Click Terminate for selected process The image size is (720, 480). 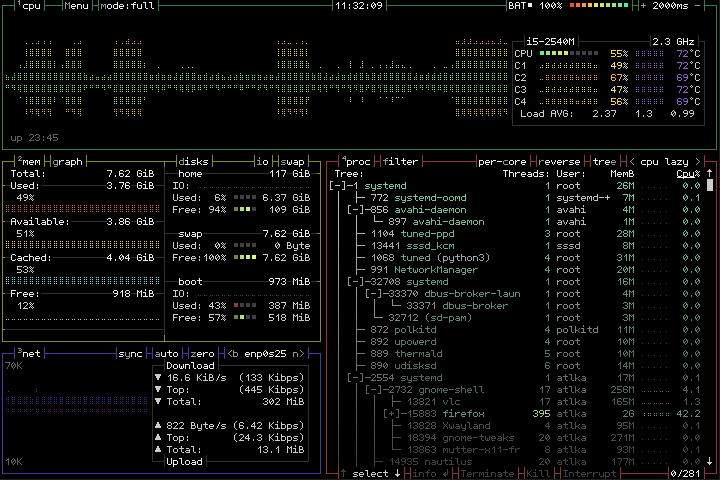point(488,473)
